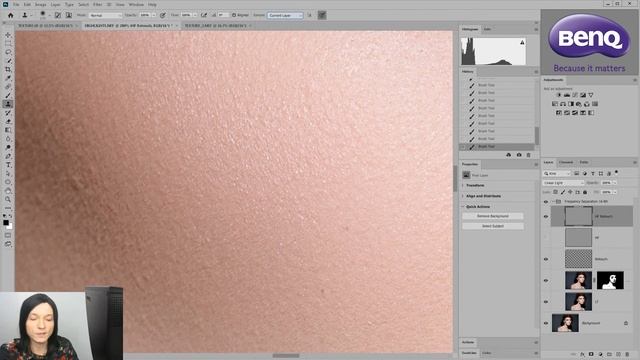Add an Invert adjustment
Screen dimensions: 640x360
[559, 113]
